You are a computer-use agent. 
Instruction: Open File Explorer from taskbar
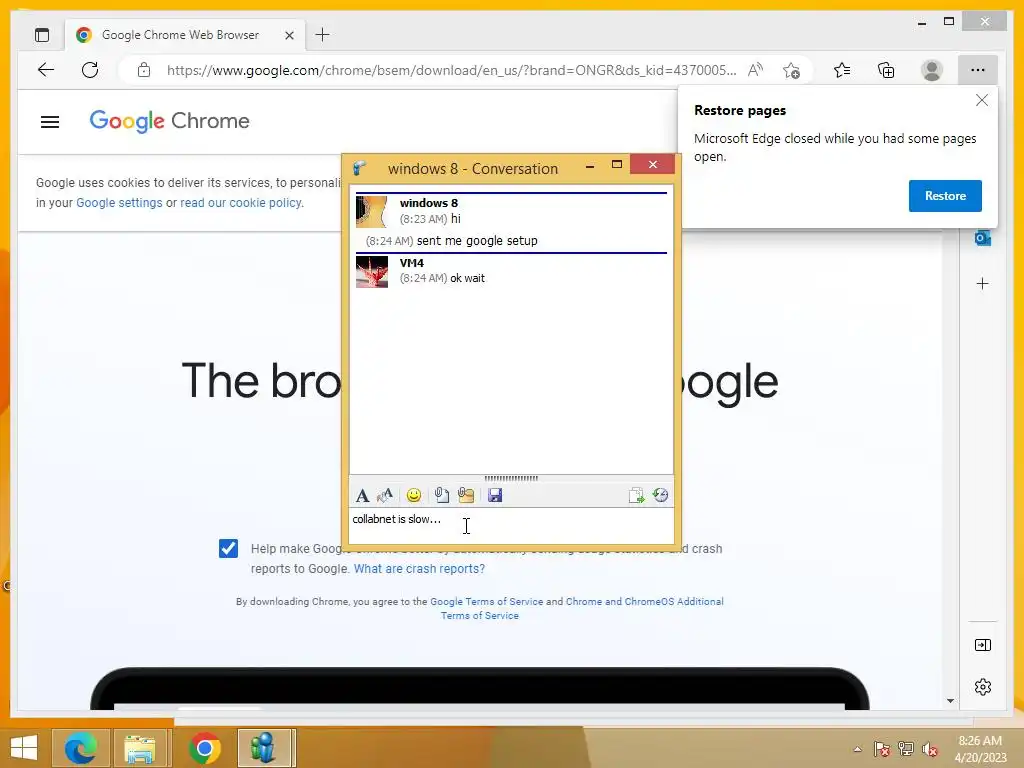coord(140,748)
